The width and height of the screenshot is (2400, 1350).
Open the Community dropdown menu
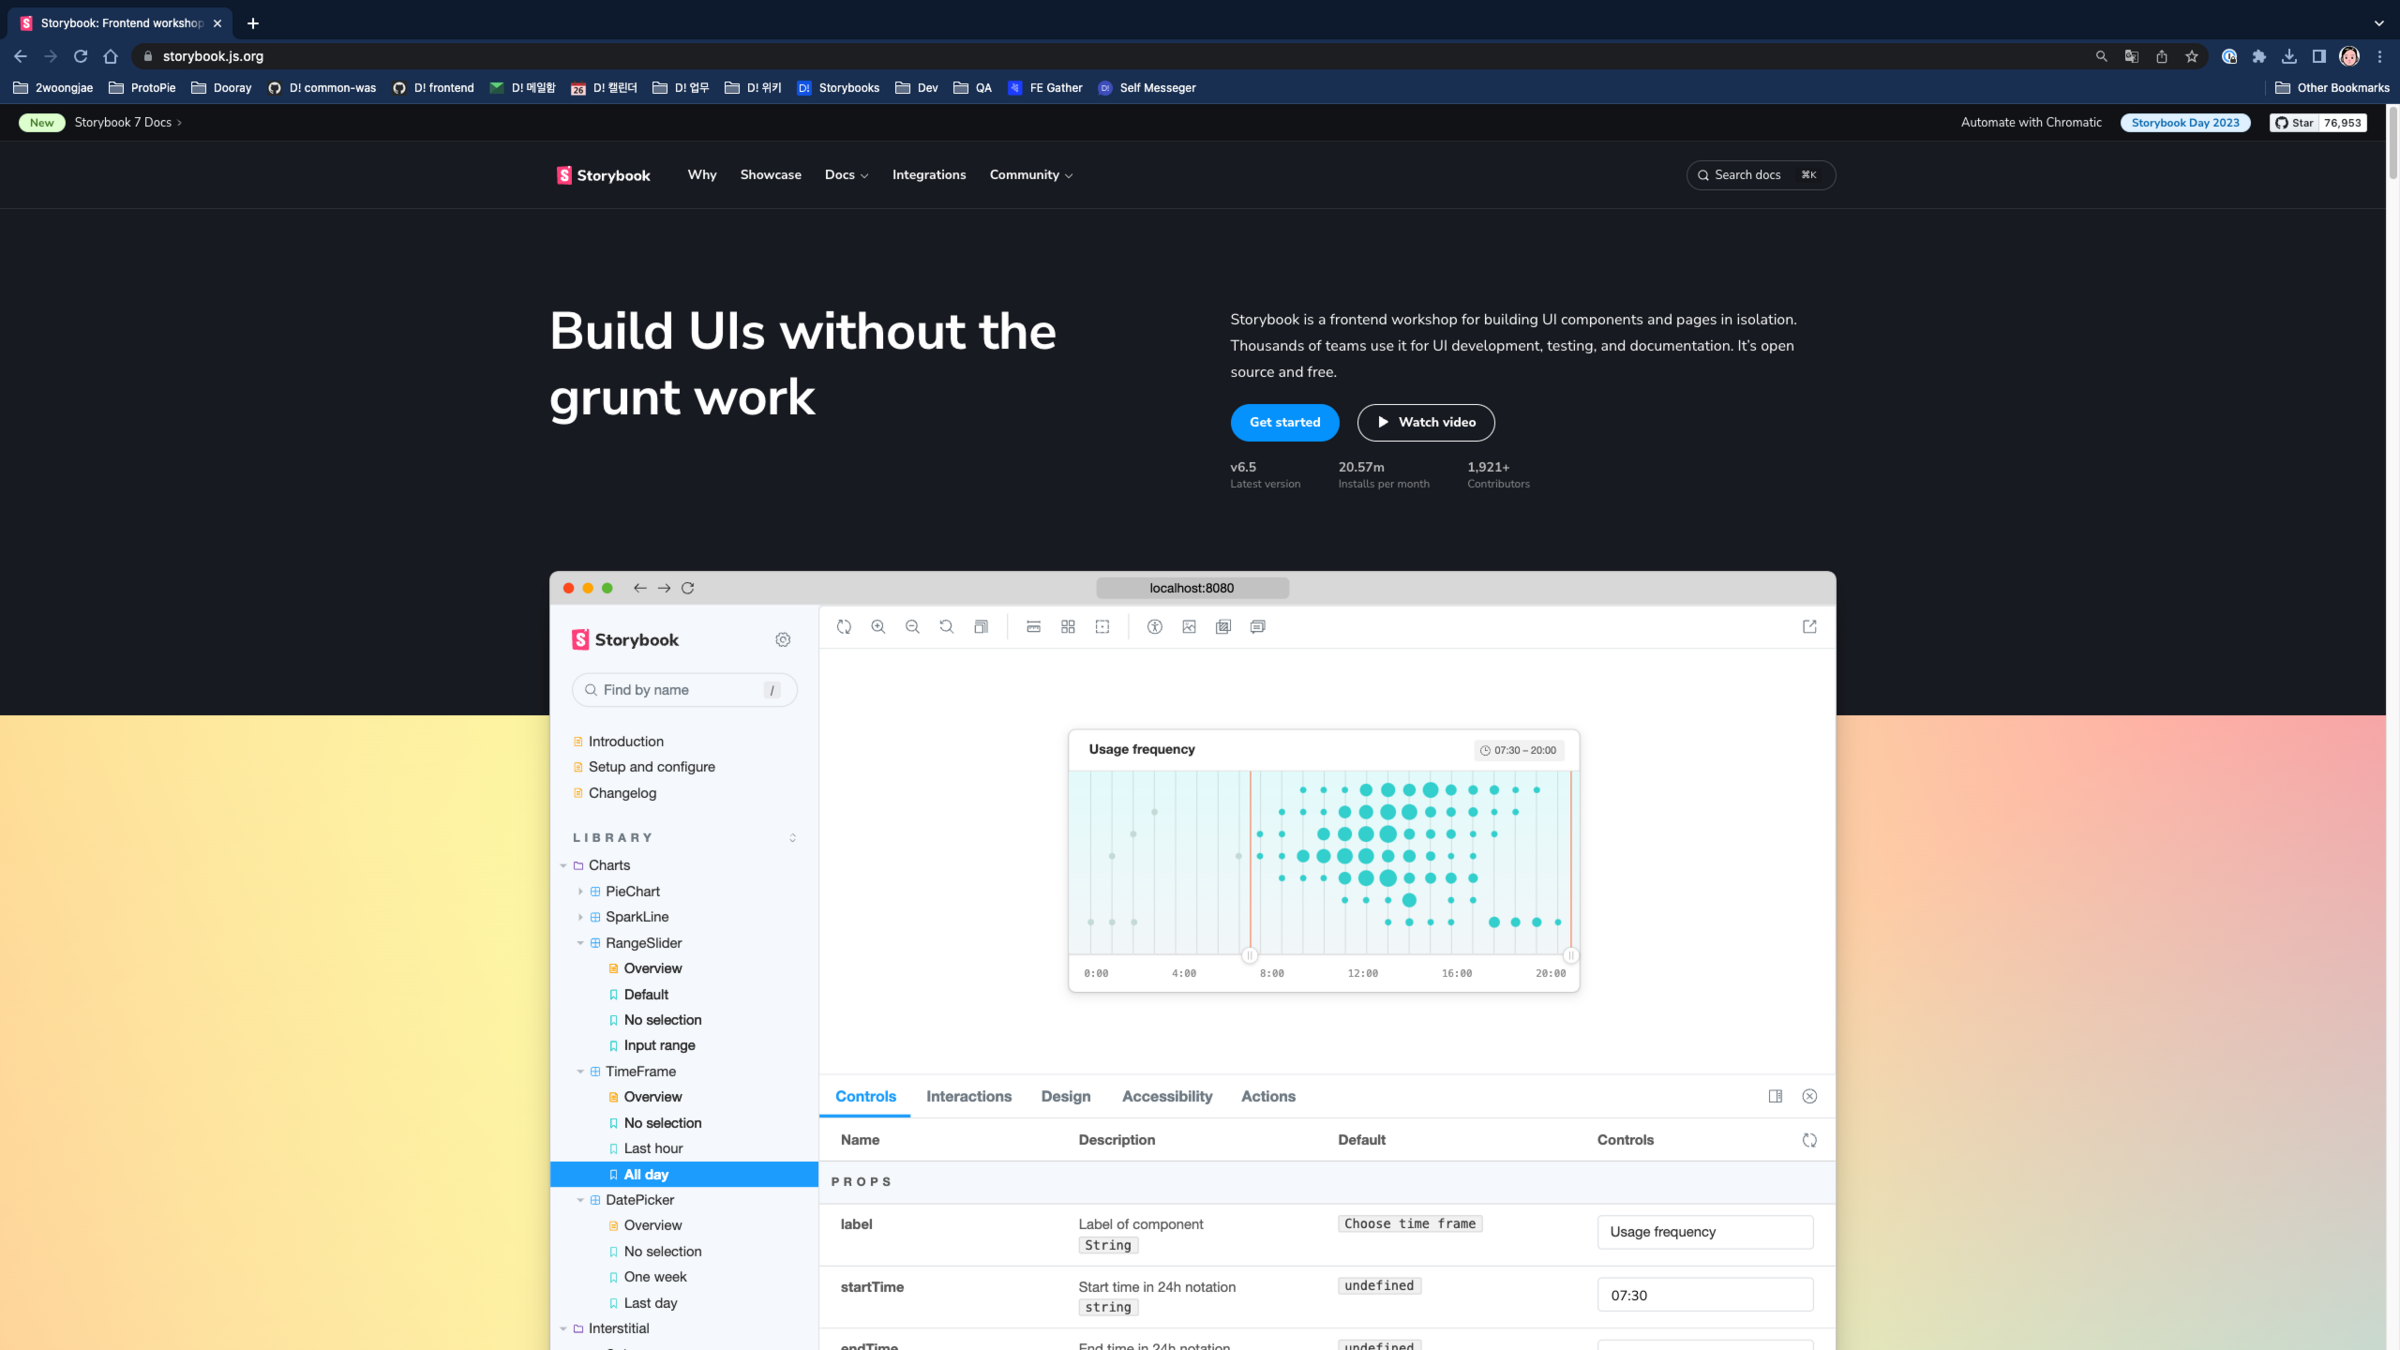(x=1030, y=175)
